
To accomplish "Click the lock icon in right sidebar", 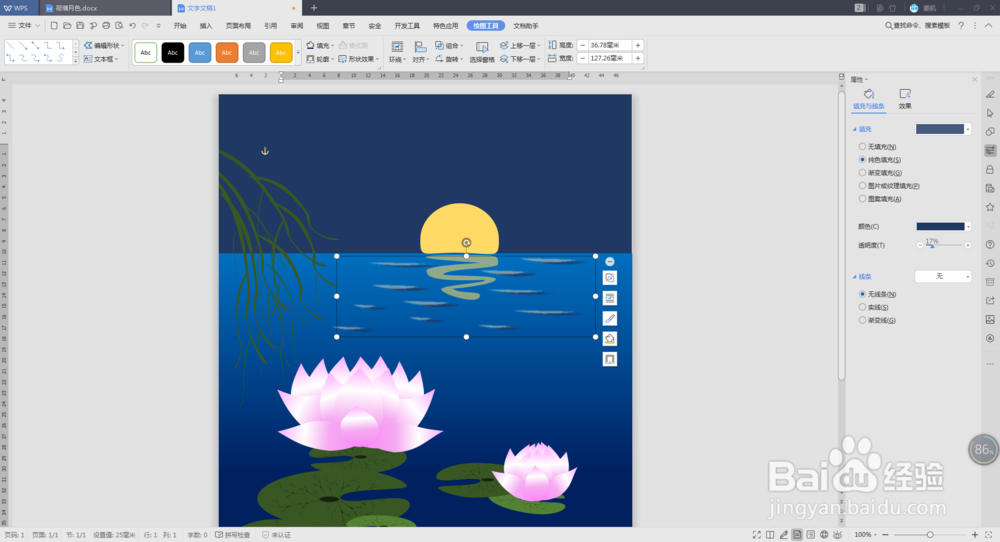I will click(990, 170).
